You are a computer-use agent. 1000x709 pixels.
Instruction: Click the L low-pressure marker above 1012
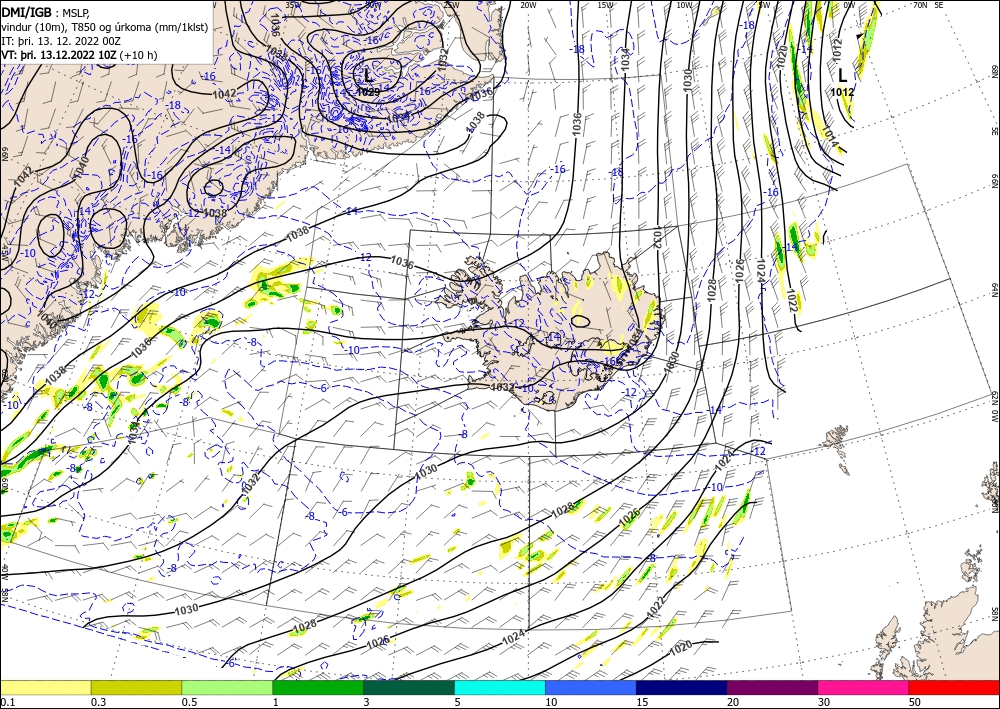pos(842,76)
